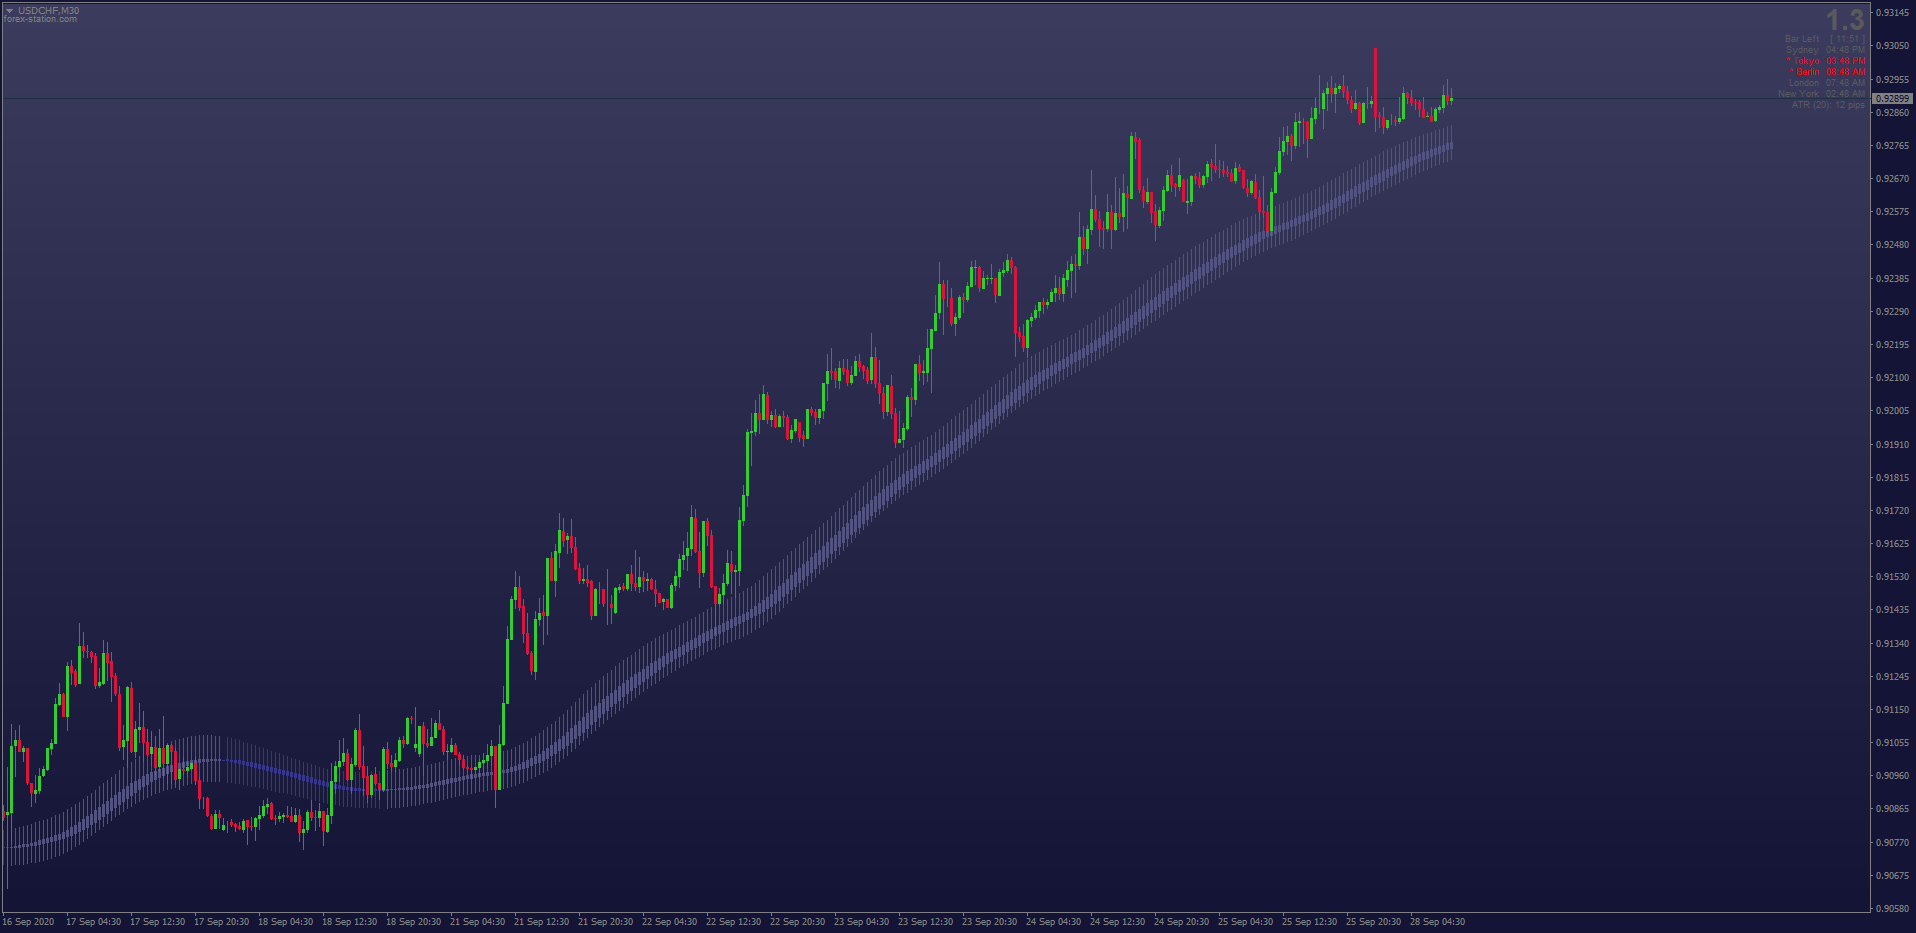Click the New York 02:48 AM line
1916x933 pixels.
tap(1822, 94)
